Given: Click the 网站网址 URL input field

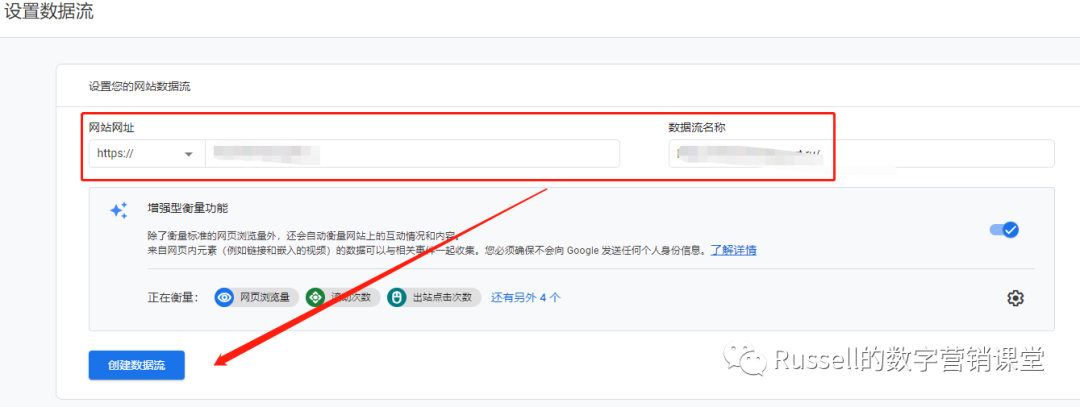Looking at the screenshot, I should [412, 153].
